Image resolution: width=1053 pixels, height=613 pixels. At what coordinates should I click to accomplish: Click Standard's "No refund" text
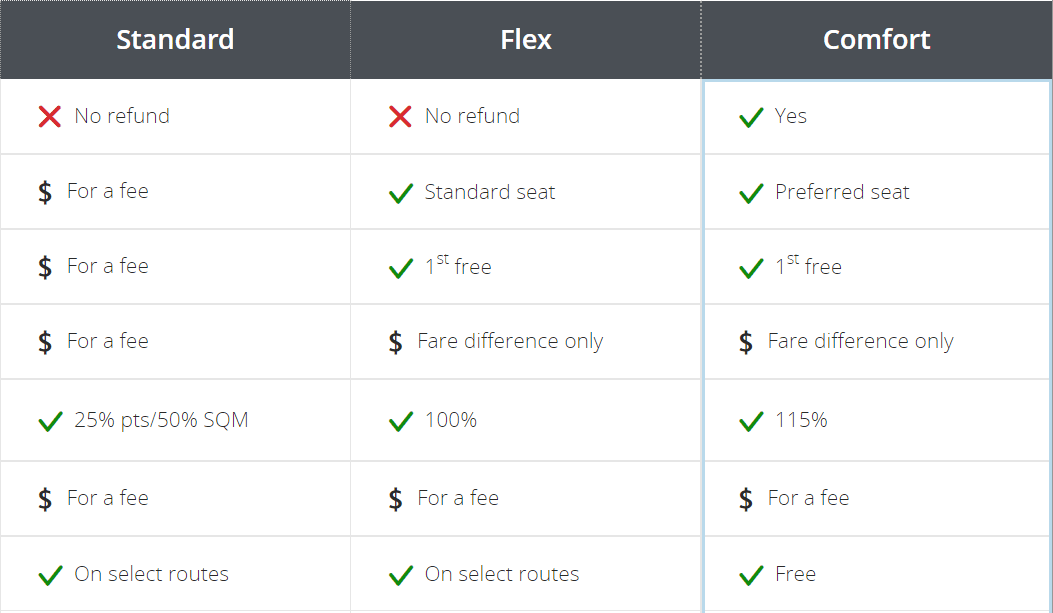click(122, 116)
